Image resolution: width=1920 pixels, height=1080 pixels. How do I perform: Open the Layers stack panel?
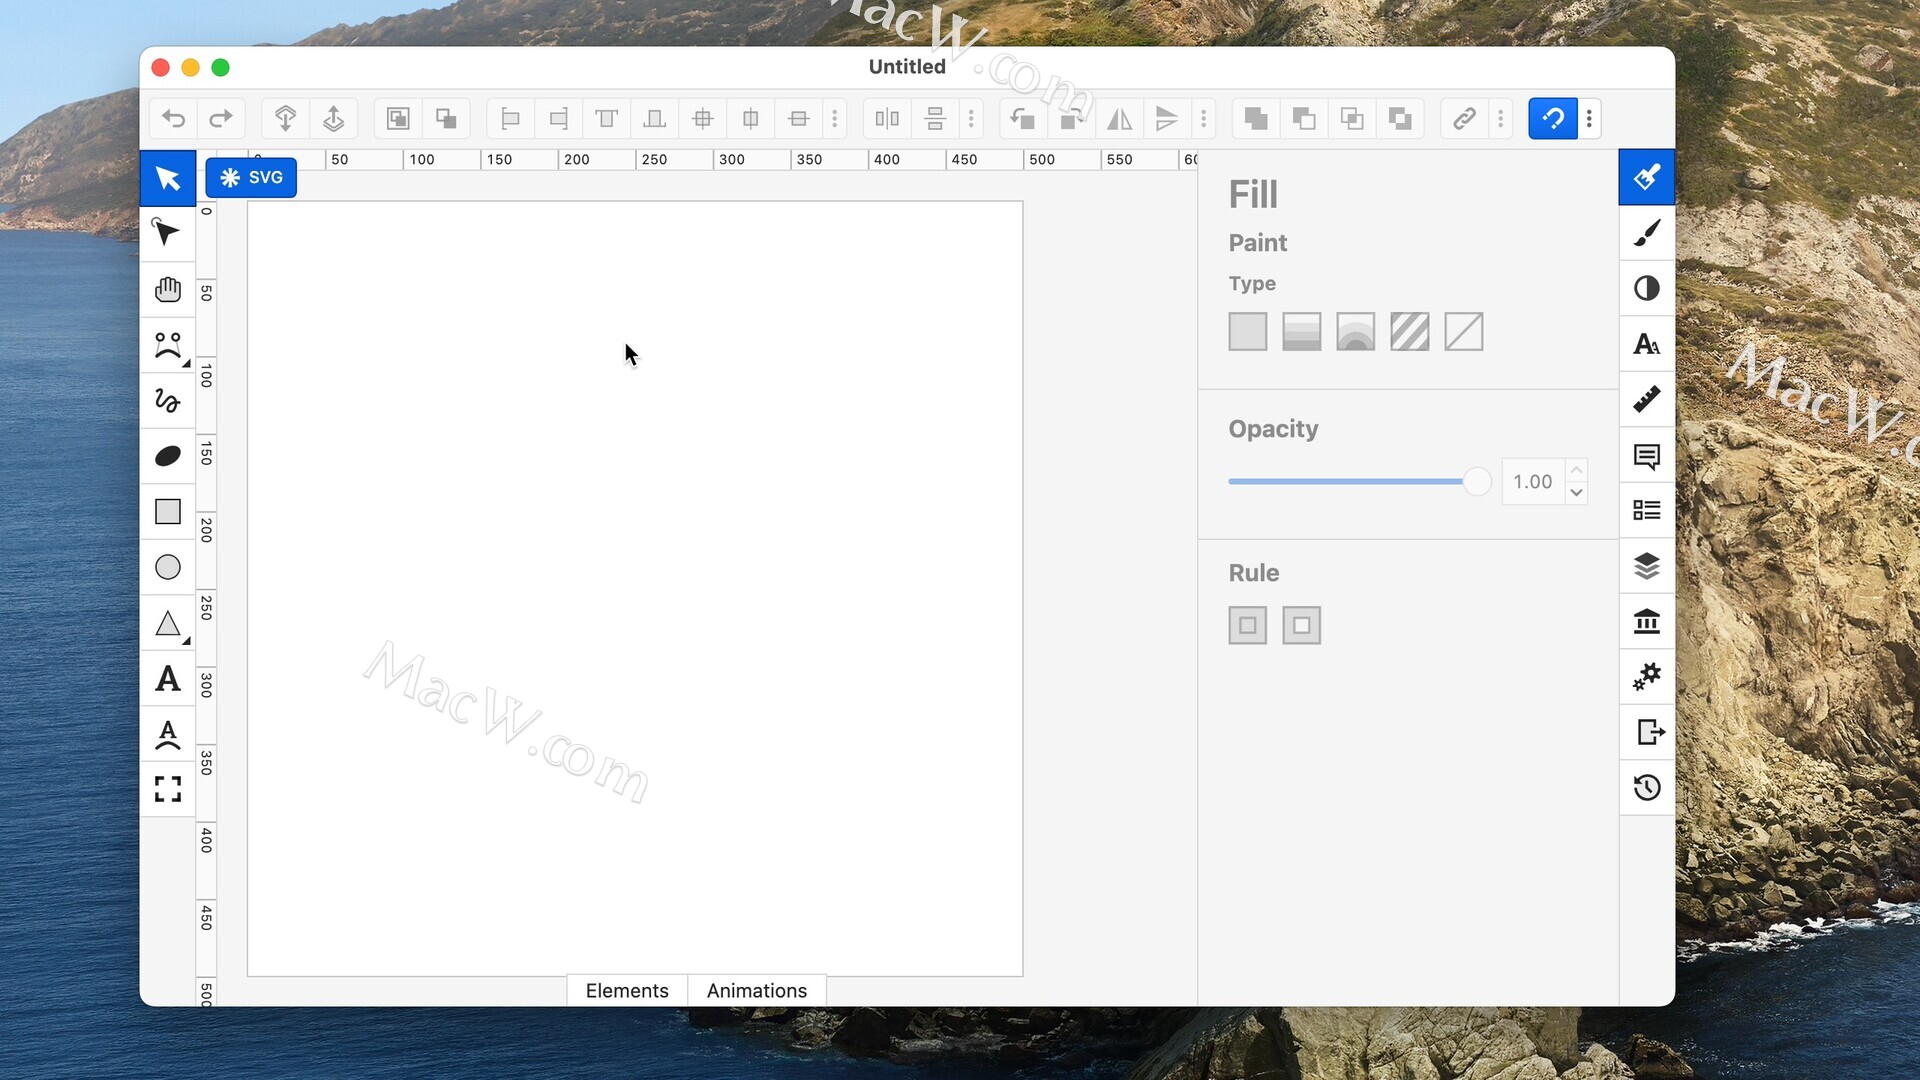[x=1647, y=566]
